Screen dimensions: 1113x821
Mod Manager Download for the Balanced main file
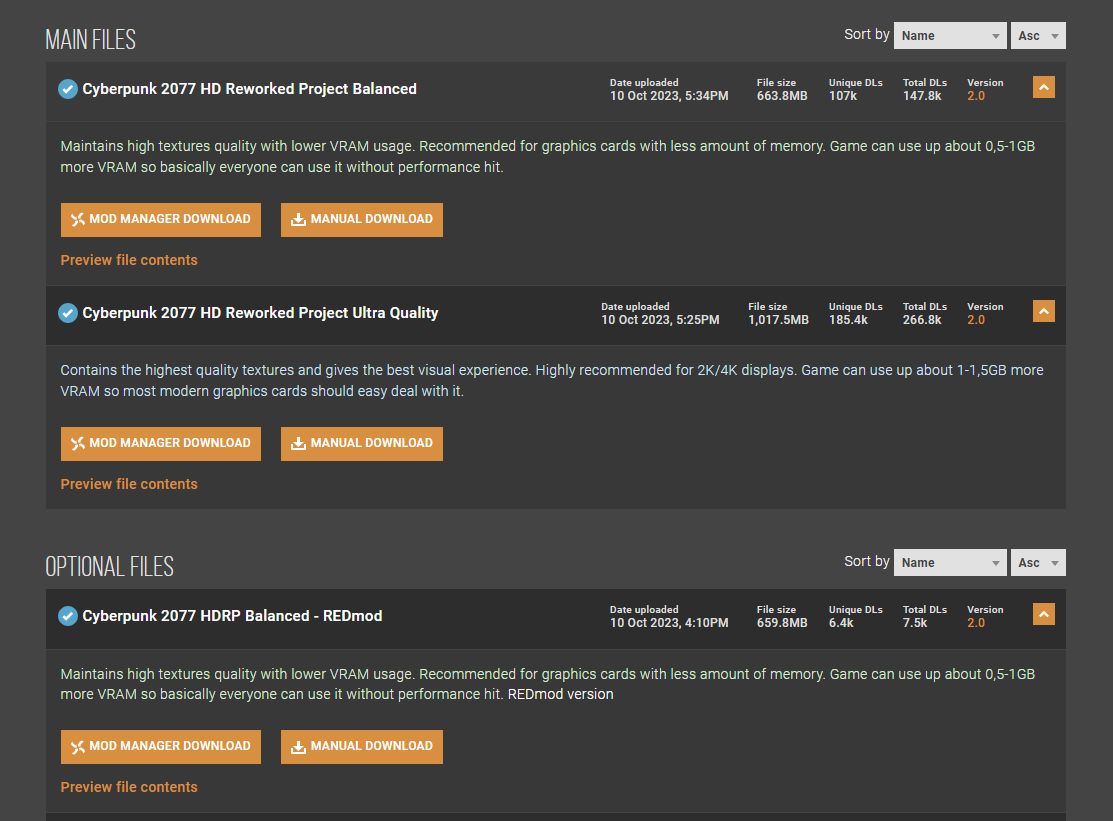click(x=161, y=220)
